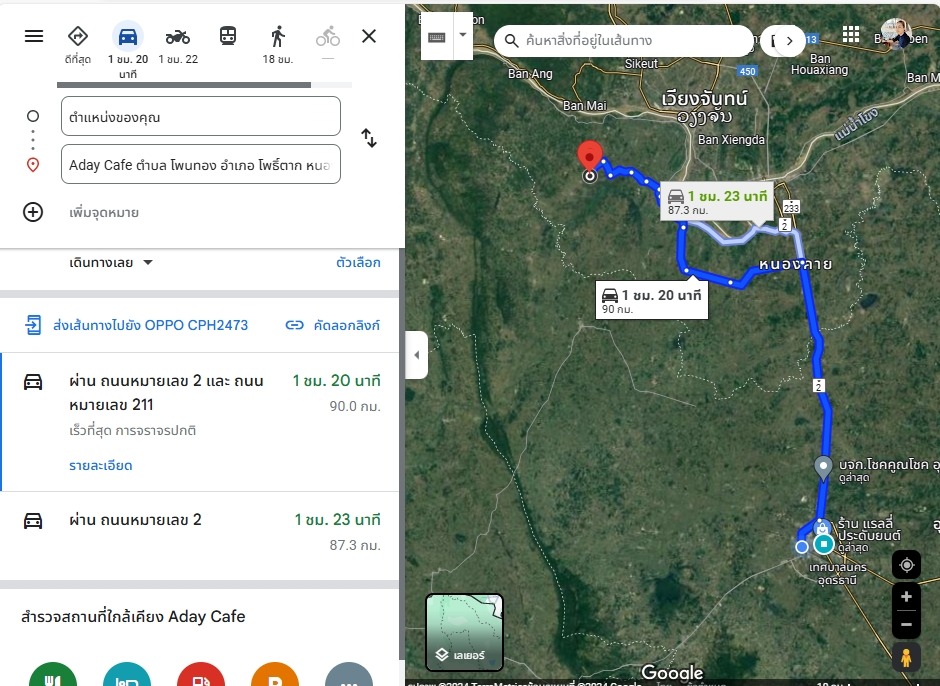The height and width of the screenshot is (686, 940).
Task: Search nearby restaurants green icon
Action: click(x=53, y=676)
